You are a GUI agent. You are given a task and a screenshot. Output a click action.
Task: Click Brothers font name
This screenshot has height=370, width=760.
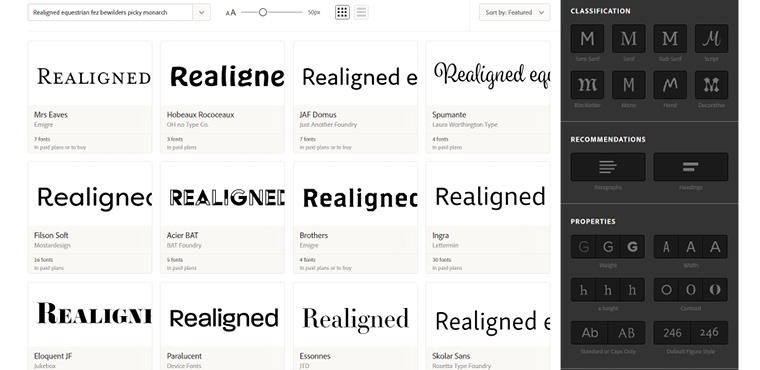(314, 235)
